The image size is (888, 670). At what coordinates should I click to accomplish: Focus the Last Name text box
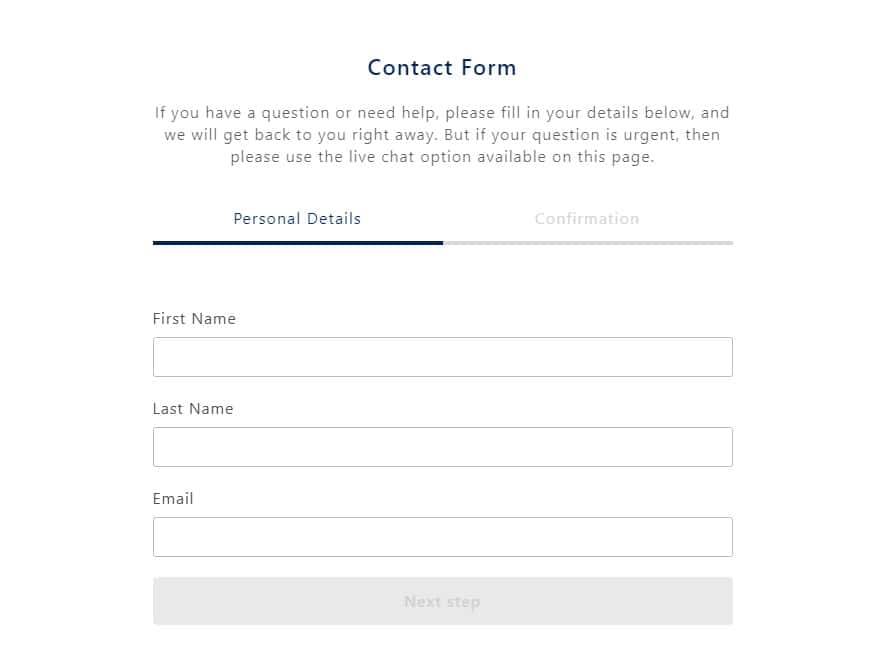click(x=442, y=447)
